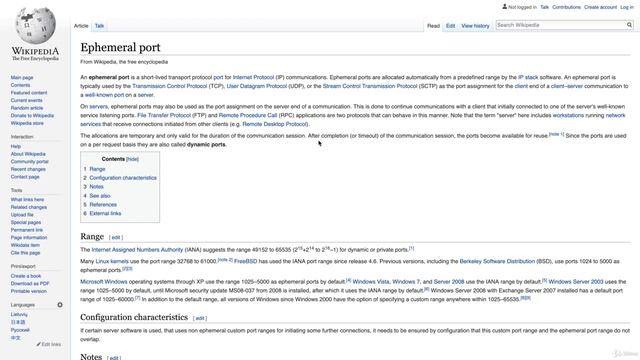Switch to the Article tab
This screenshot has height=360, width=640.
click(x=81, y=26)
